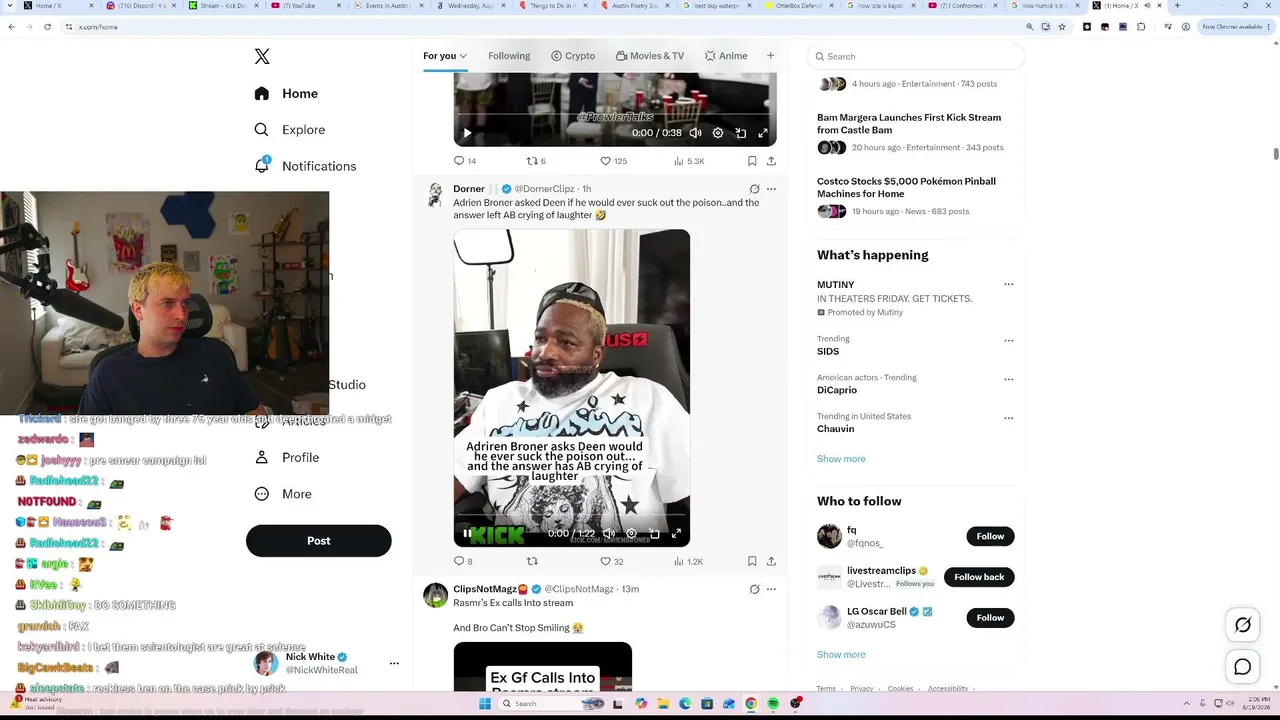Viewport: 1280px width, 720px height.
Task: Like the post with 125 likes
Action: (x=613, y=161)
